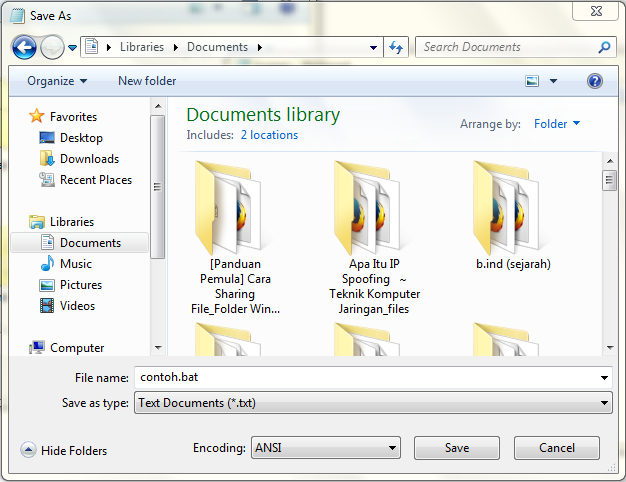
Task: Click the Cancel button
Action: (557, 448)
